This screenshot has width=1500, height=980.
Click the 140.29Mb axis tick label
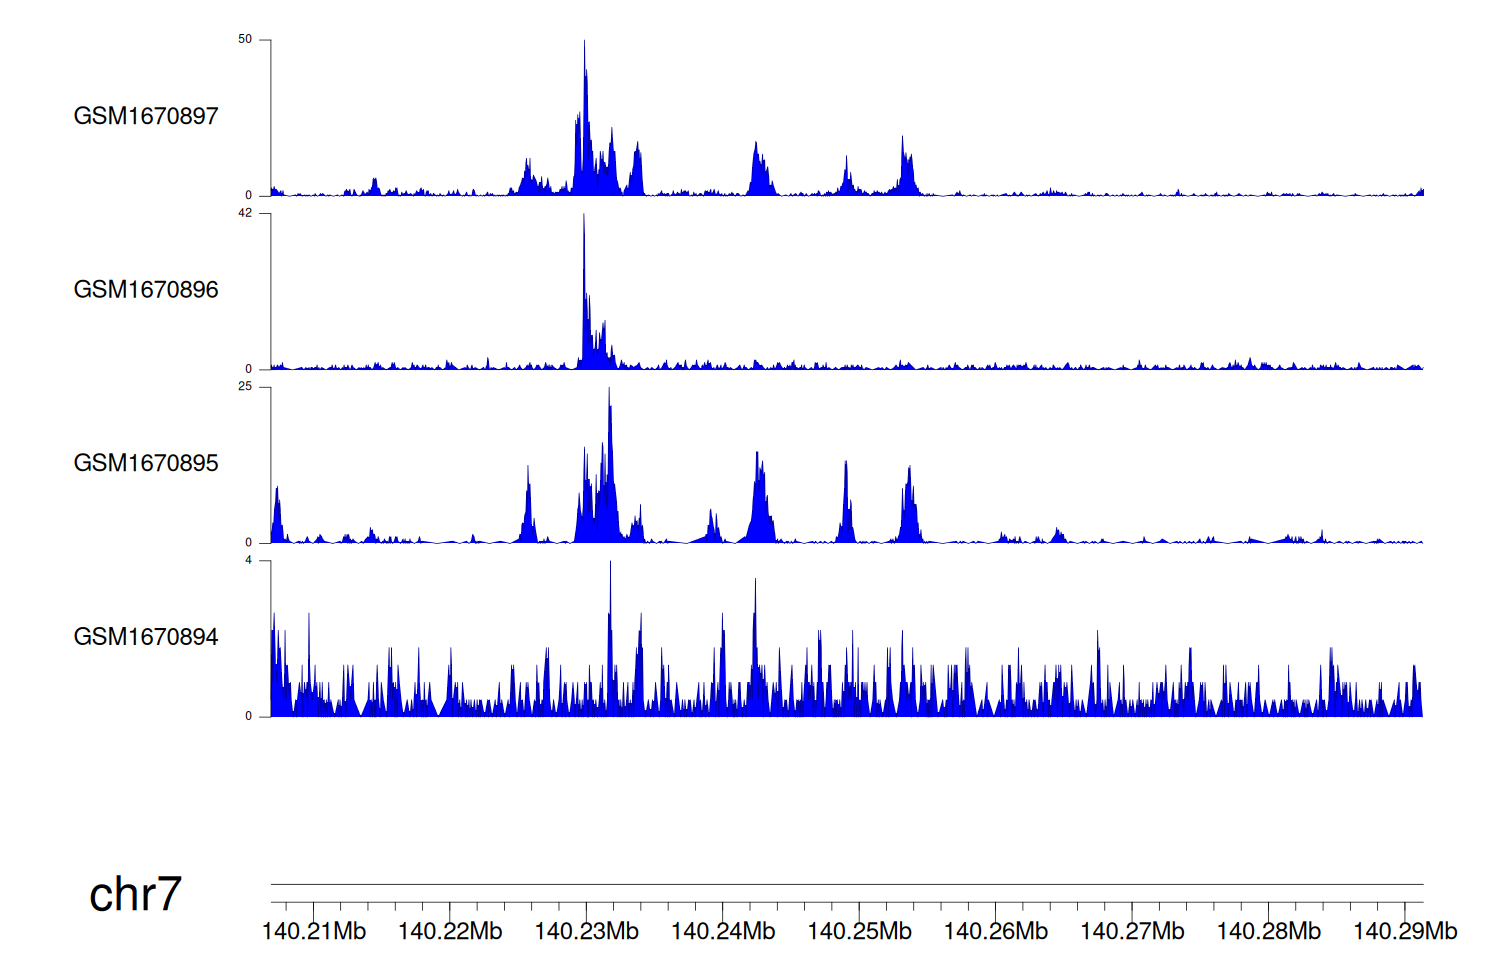point(1405,932)
